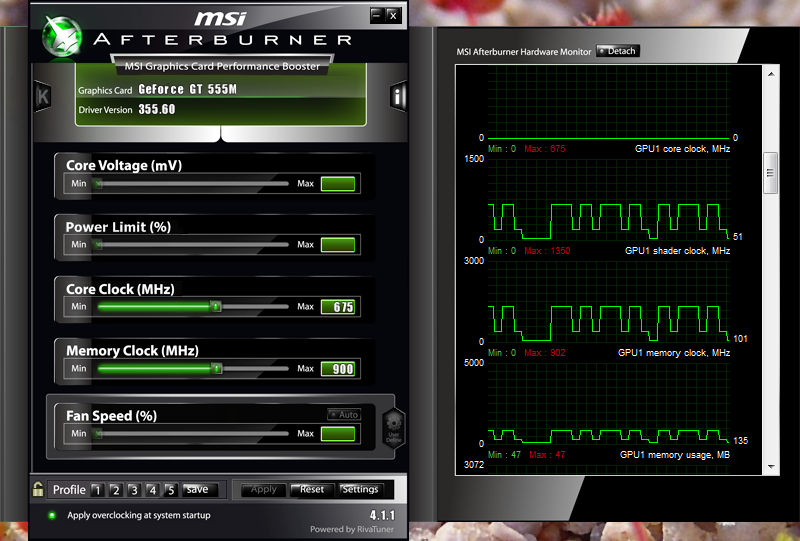
Task: Click the Power Limit value field
Action: coord(338,245)
